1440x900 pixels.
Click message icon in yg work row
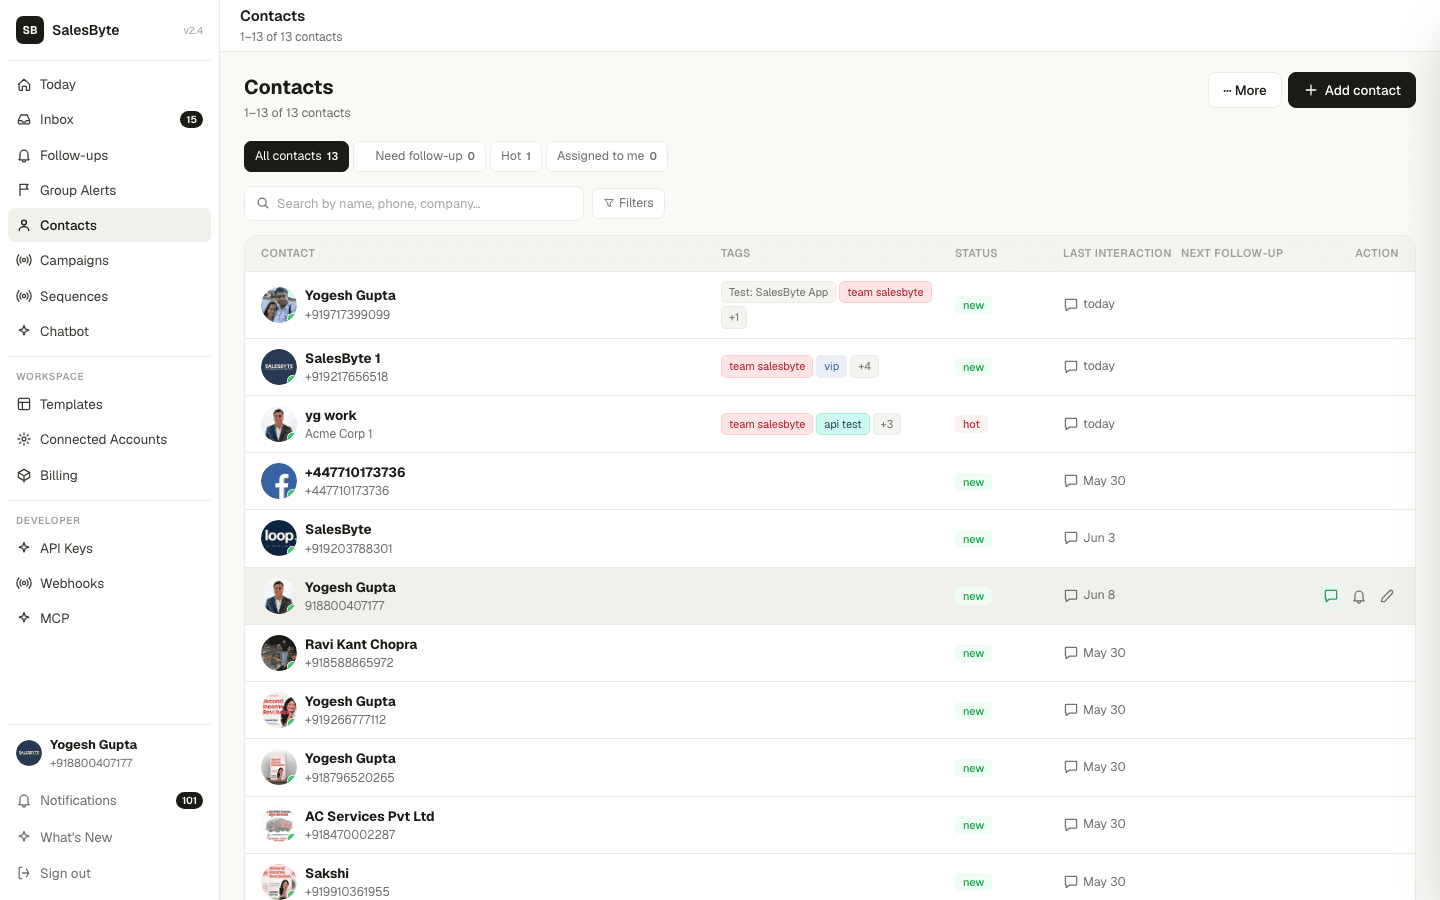1071,424
